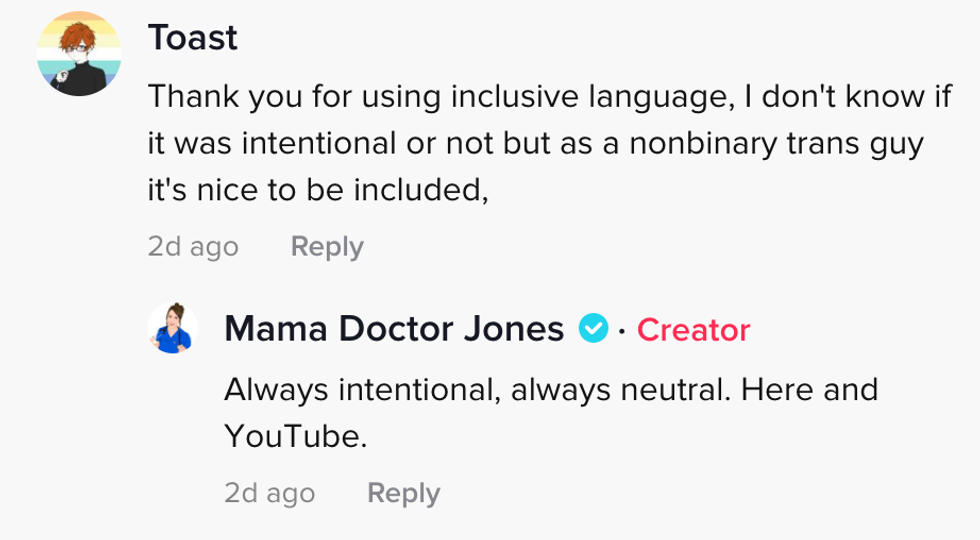Screen dimensions: 980x540
Task: Click the dot separator before Creator
Action: 621,329
